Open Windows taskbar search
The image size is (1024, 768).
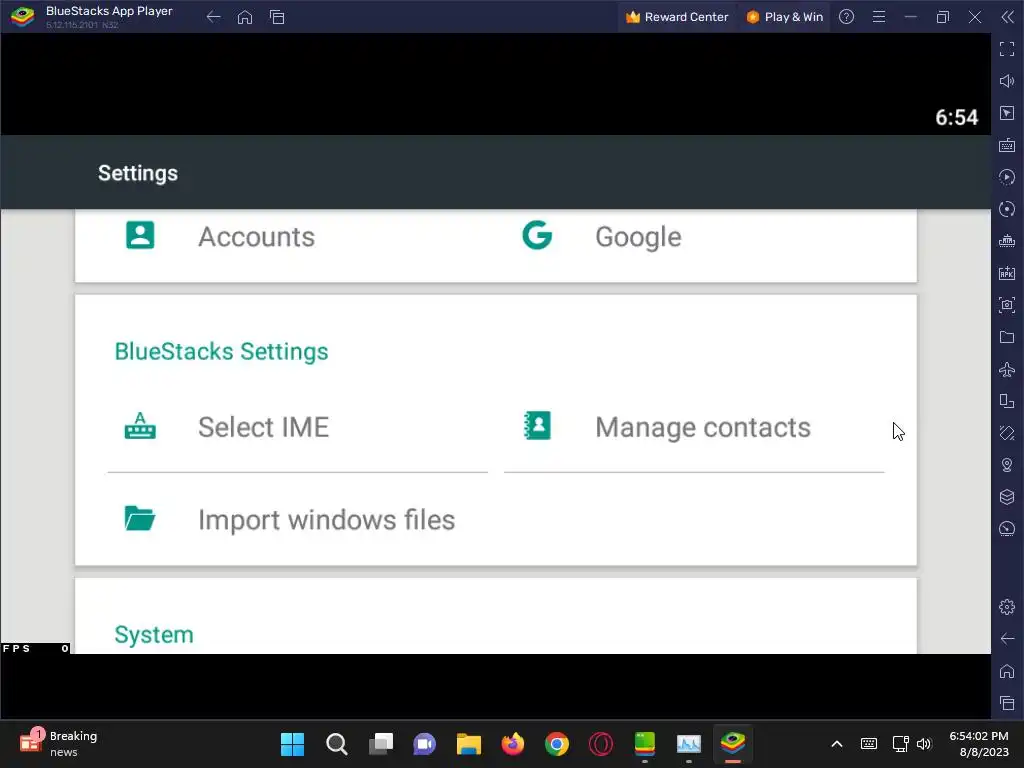coord(337,744)
